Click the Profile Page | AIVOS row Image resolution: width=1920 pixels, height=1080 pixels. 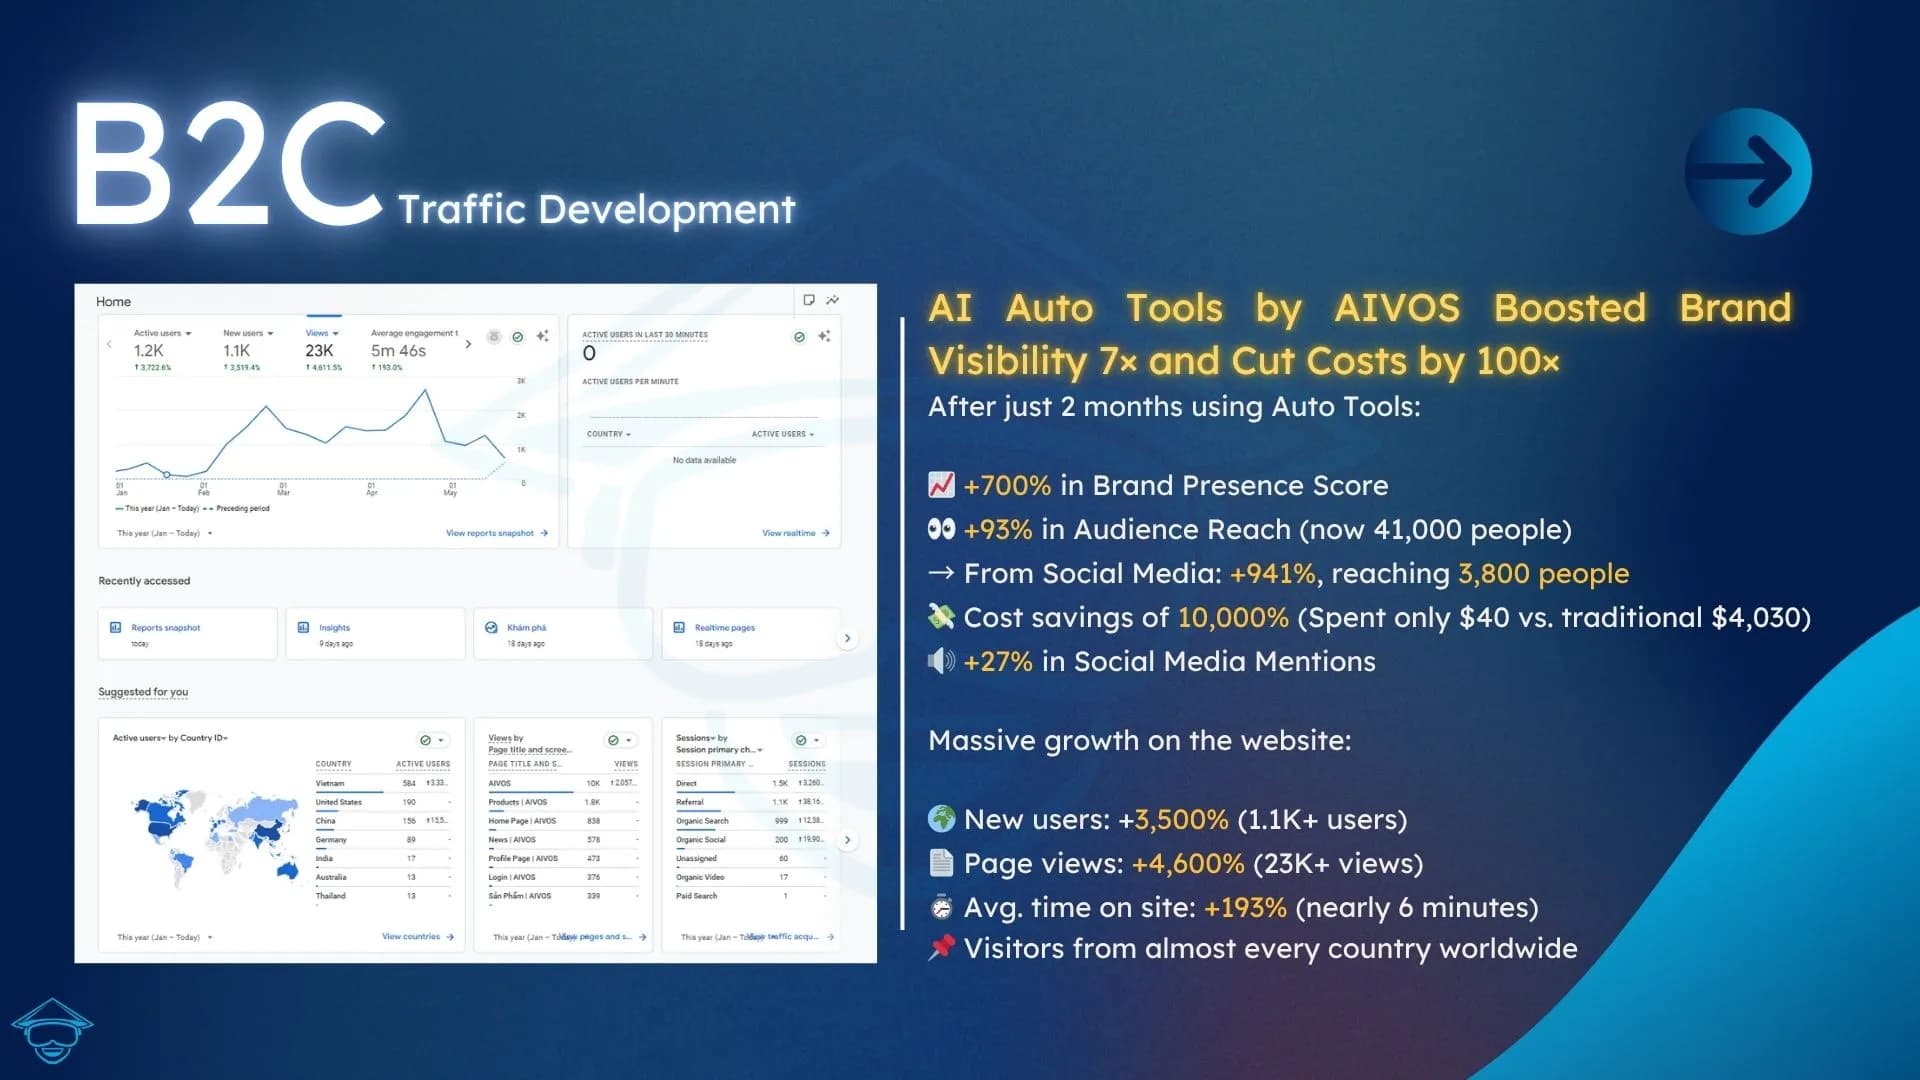tap(563, 858)
